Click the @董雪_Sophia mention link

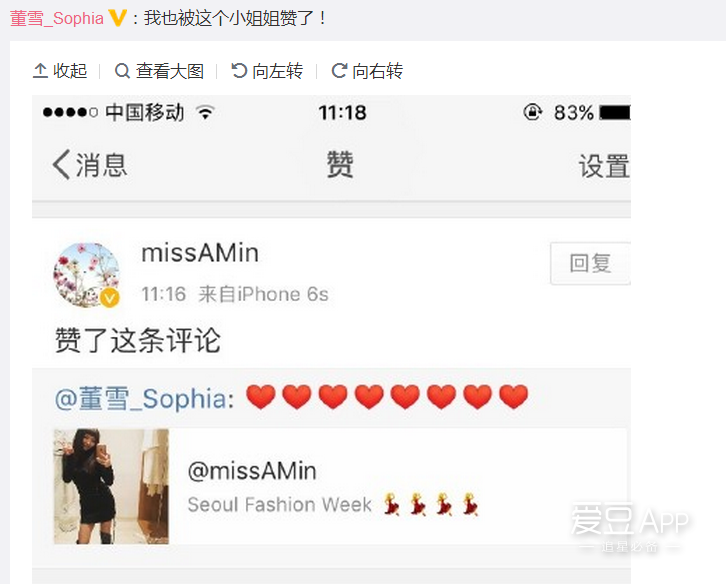[x=144, y=398]
